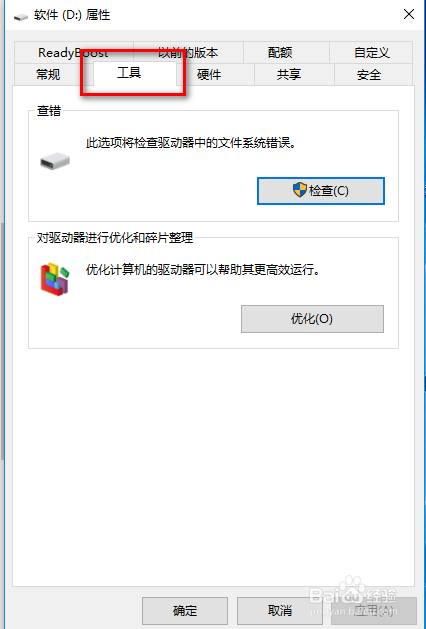Select the 配额 tab
Image resolution: width=426 pixels, height=629 pixels.
coord(280,53)
